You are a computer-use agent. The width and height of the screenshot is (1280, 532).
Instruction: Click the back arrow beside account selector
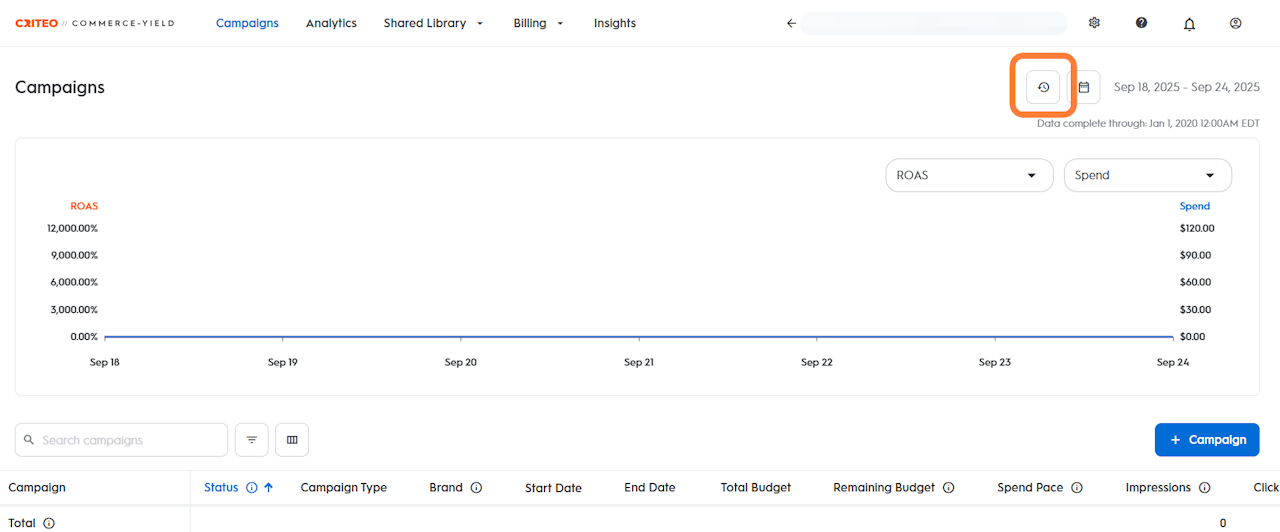791,23
